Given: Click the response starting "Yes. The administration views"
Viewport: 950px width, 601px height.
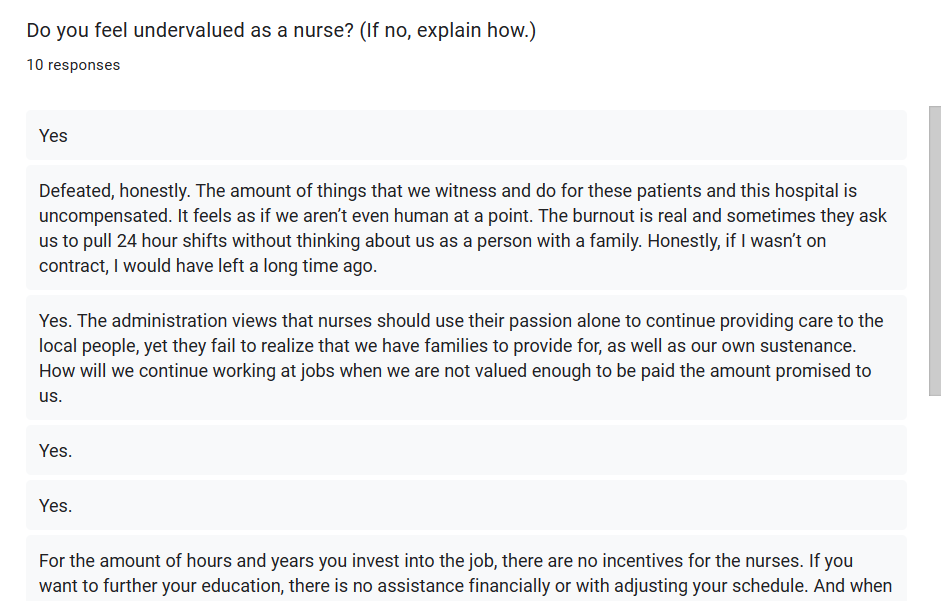Looking at the screenshot, I should coord(466,357).
